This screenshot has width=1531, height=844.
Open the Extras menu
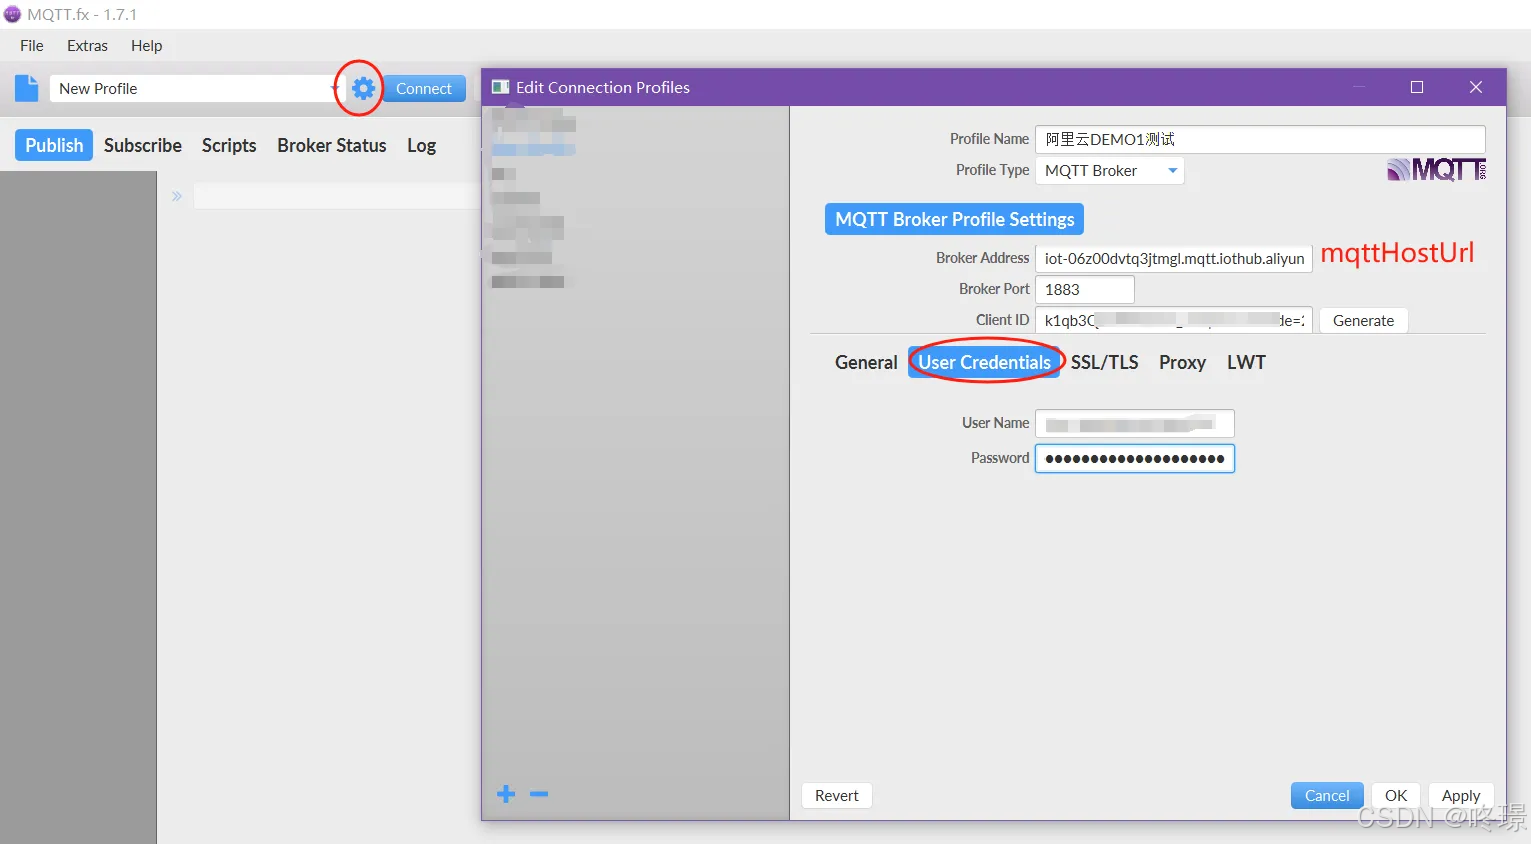[x=87, y=45]
